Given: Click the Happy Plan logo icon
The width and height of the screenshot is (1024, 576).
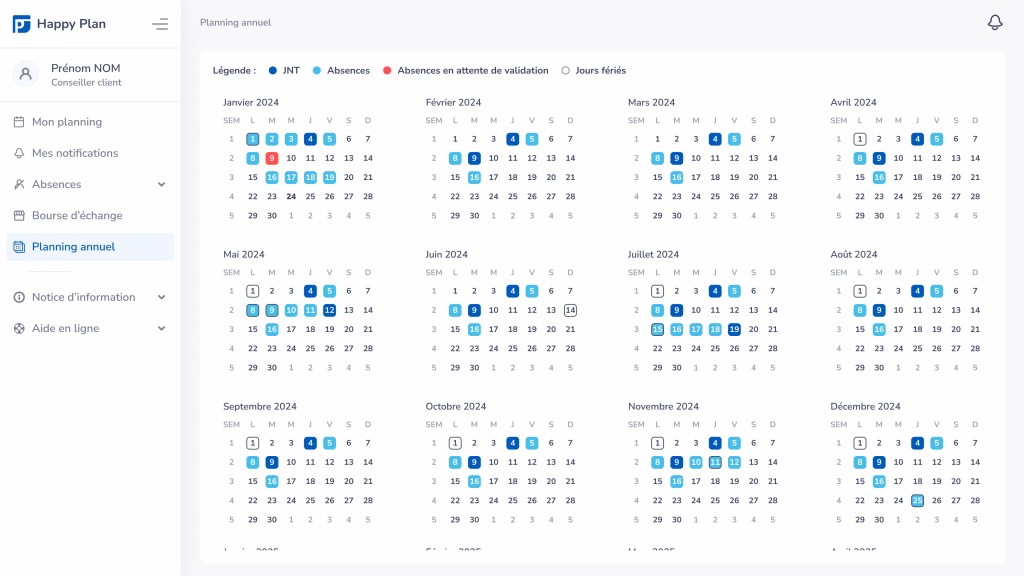Looking at the screenshot, I should pyautogui.click(x=21, y=24).
